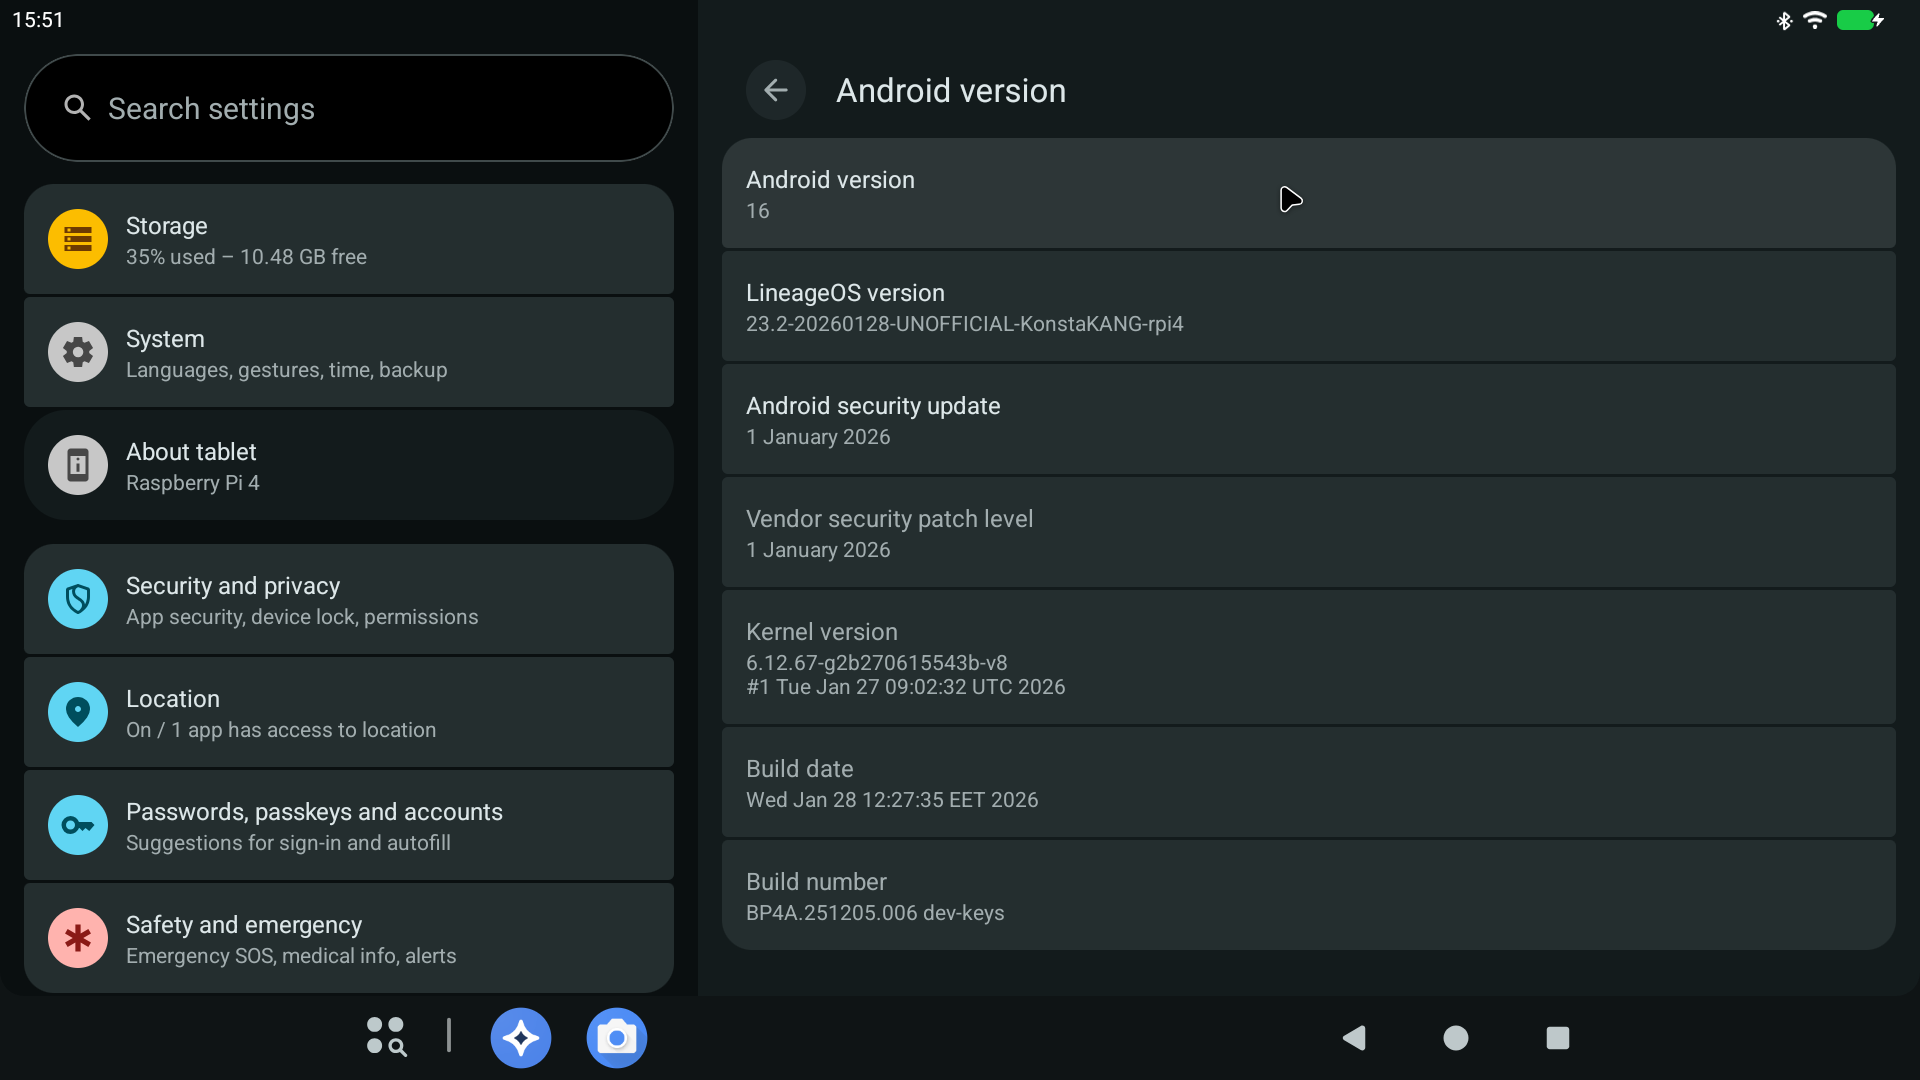Viewport: 1920px width, 1080px height.
Task: Open the System settings gear icon
Action: click(x=77, y=352)
